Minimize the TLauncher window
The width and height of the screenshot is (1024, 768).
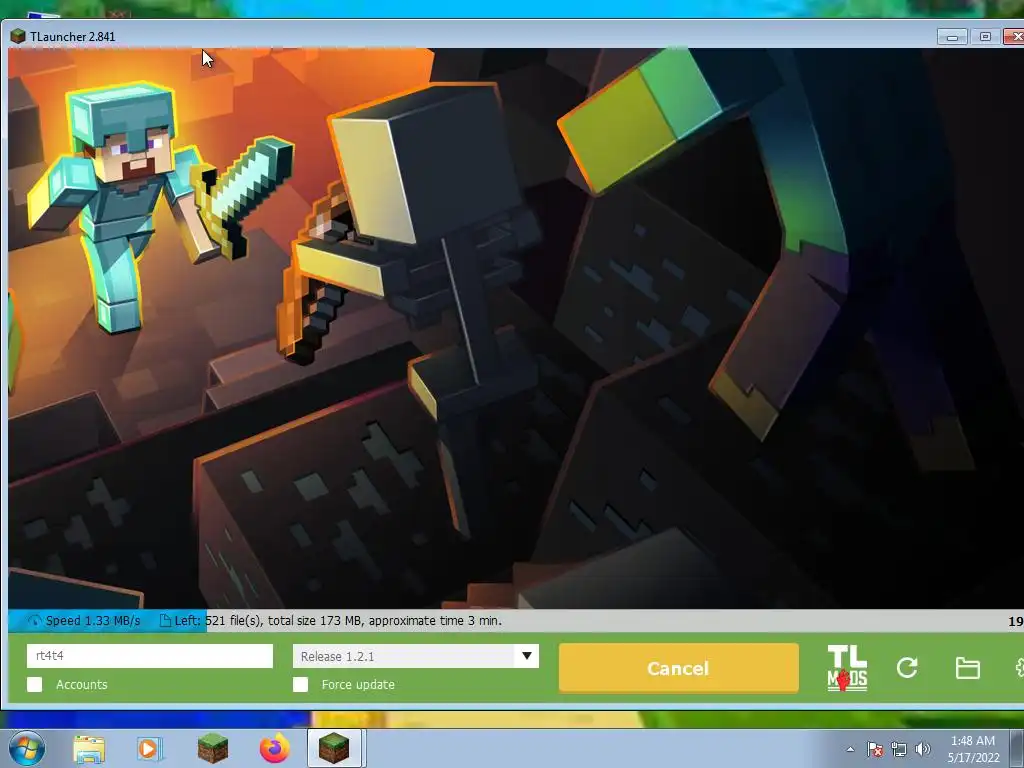[952, 37]
